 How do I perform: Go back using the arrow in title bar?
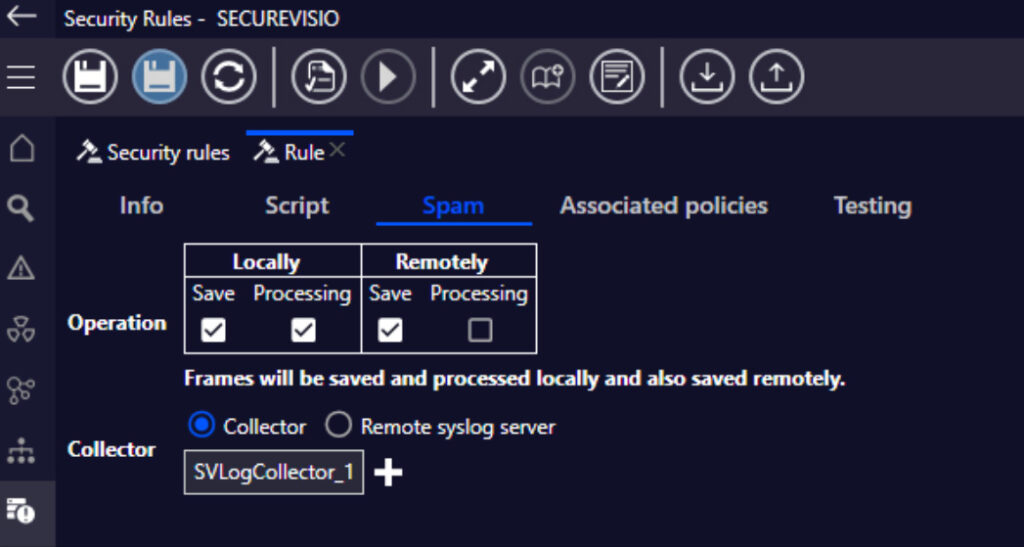click(x=22, y=16)
